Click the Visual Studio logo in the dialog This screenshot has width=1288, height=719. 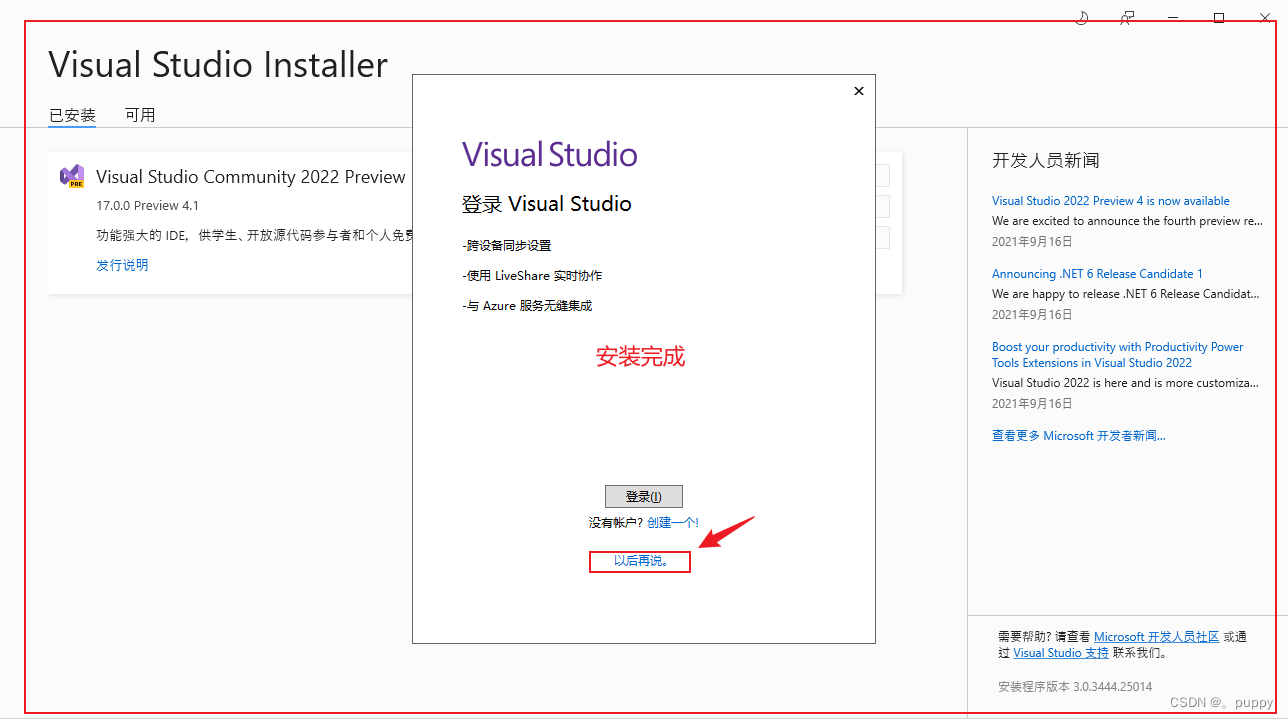(549, 153)
